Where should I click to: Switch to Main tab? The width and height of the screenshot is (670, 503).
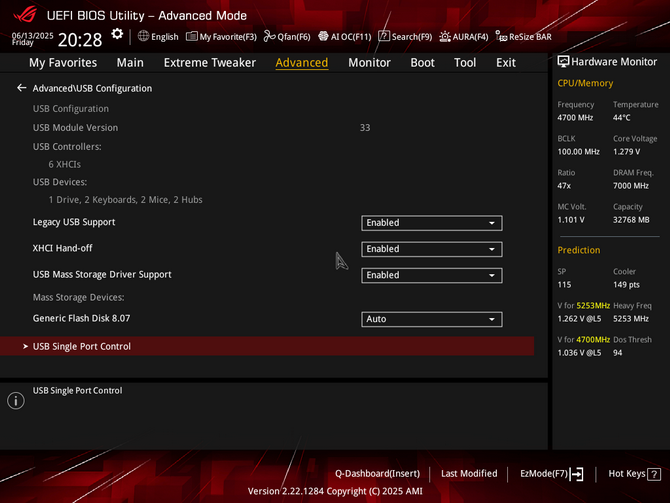point(130,63)
